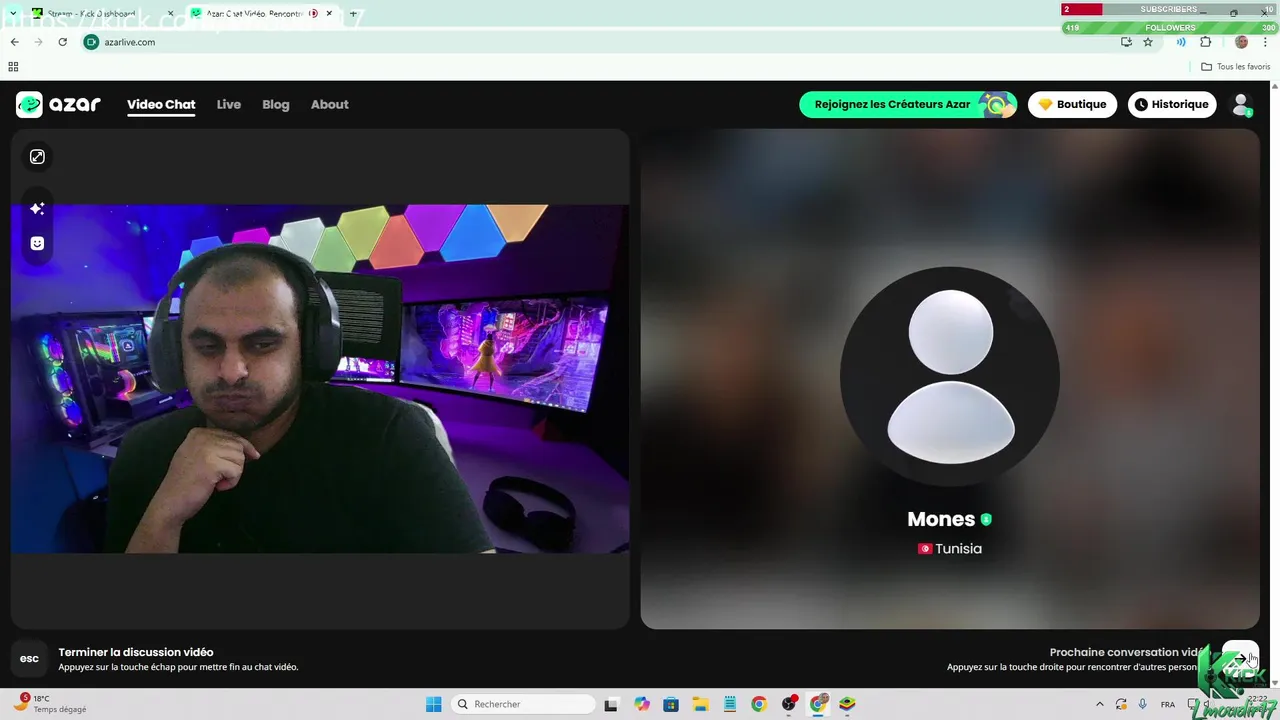
Task: Open the Chrome tab search dropdown arrow
Action: [13, 14]
